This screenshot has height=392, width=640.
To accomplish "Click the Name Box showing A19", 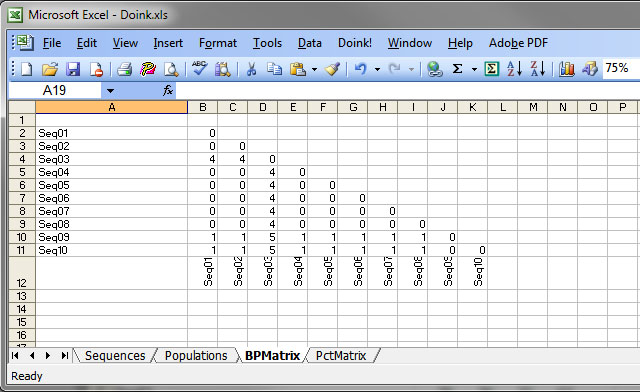I will click(54, 90).
